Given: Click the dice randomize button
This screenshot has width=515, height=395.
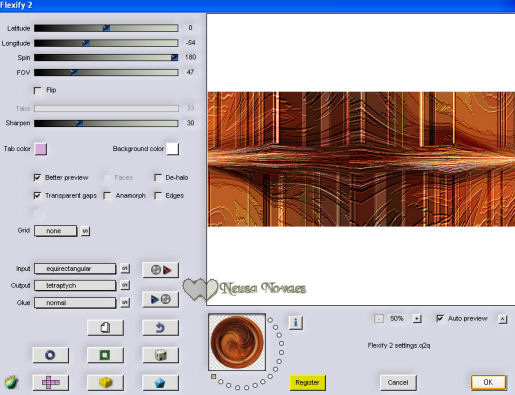Looking at the screenshot, I should tap(160, 355).
